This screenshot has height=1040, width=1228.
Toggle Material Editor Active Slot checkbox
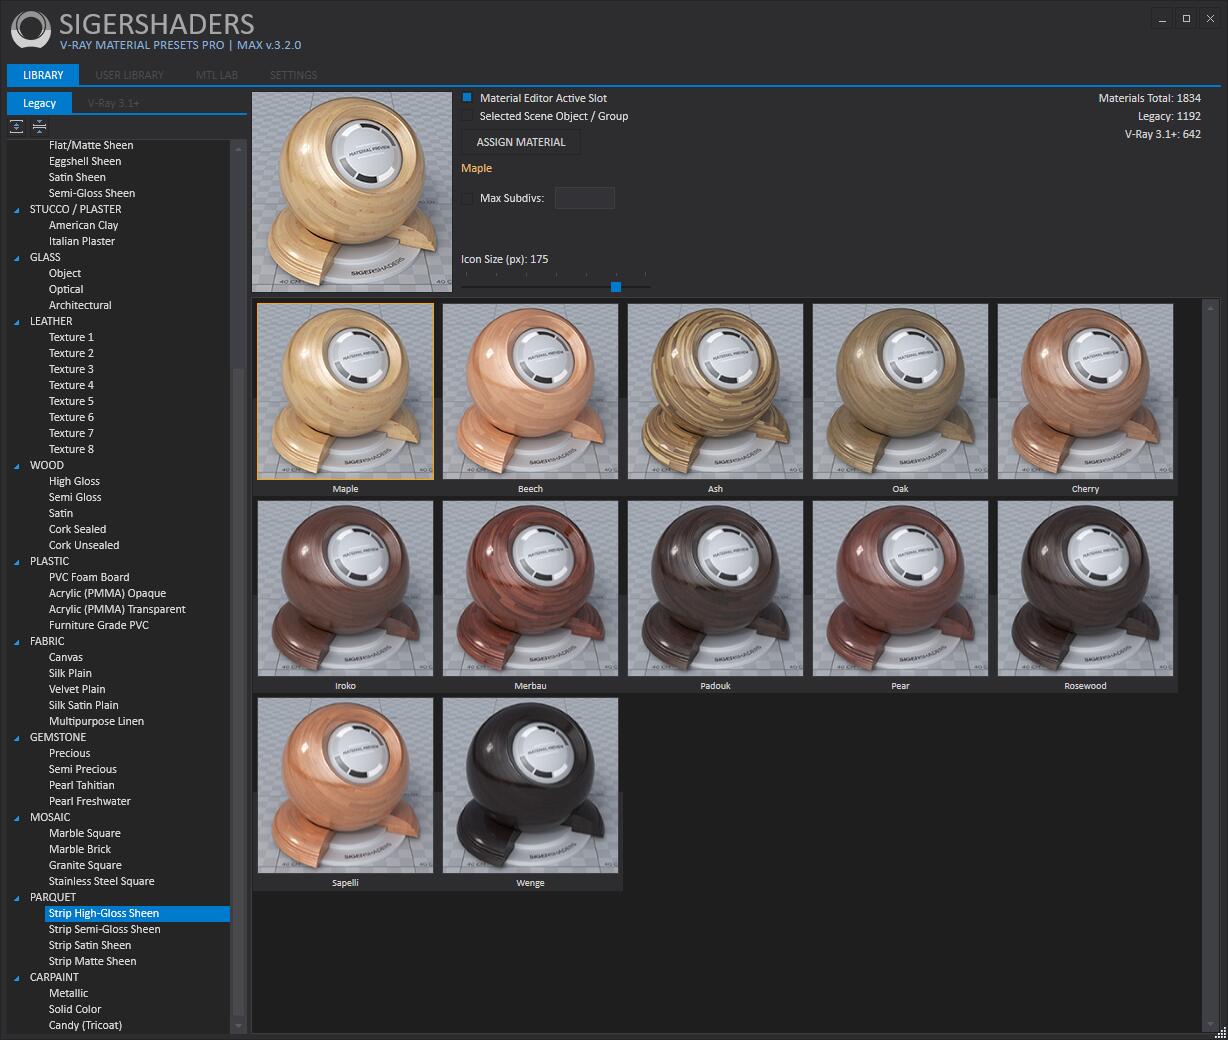click(x=467, y=98)
